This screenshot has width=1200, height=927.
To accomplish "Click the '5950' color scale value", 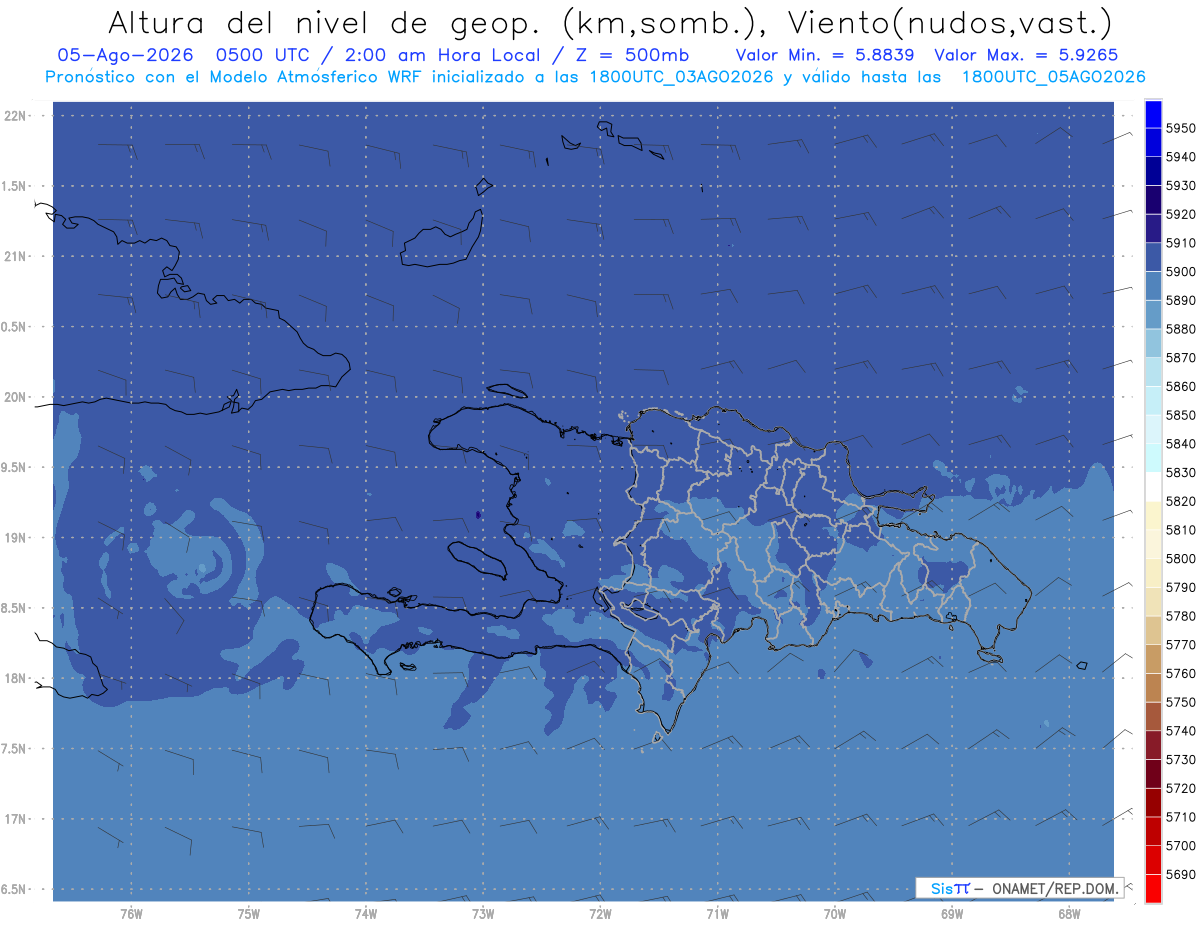I will (x=1181, y=128).
